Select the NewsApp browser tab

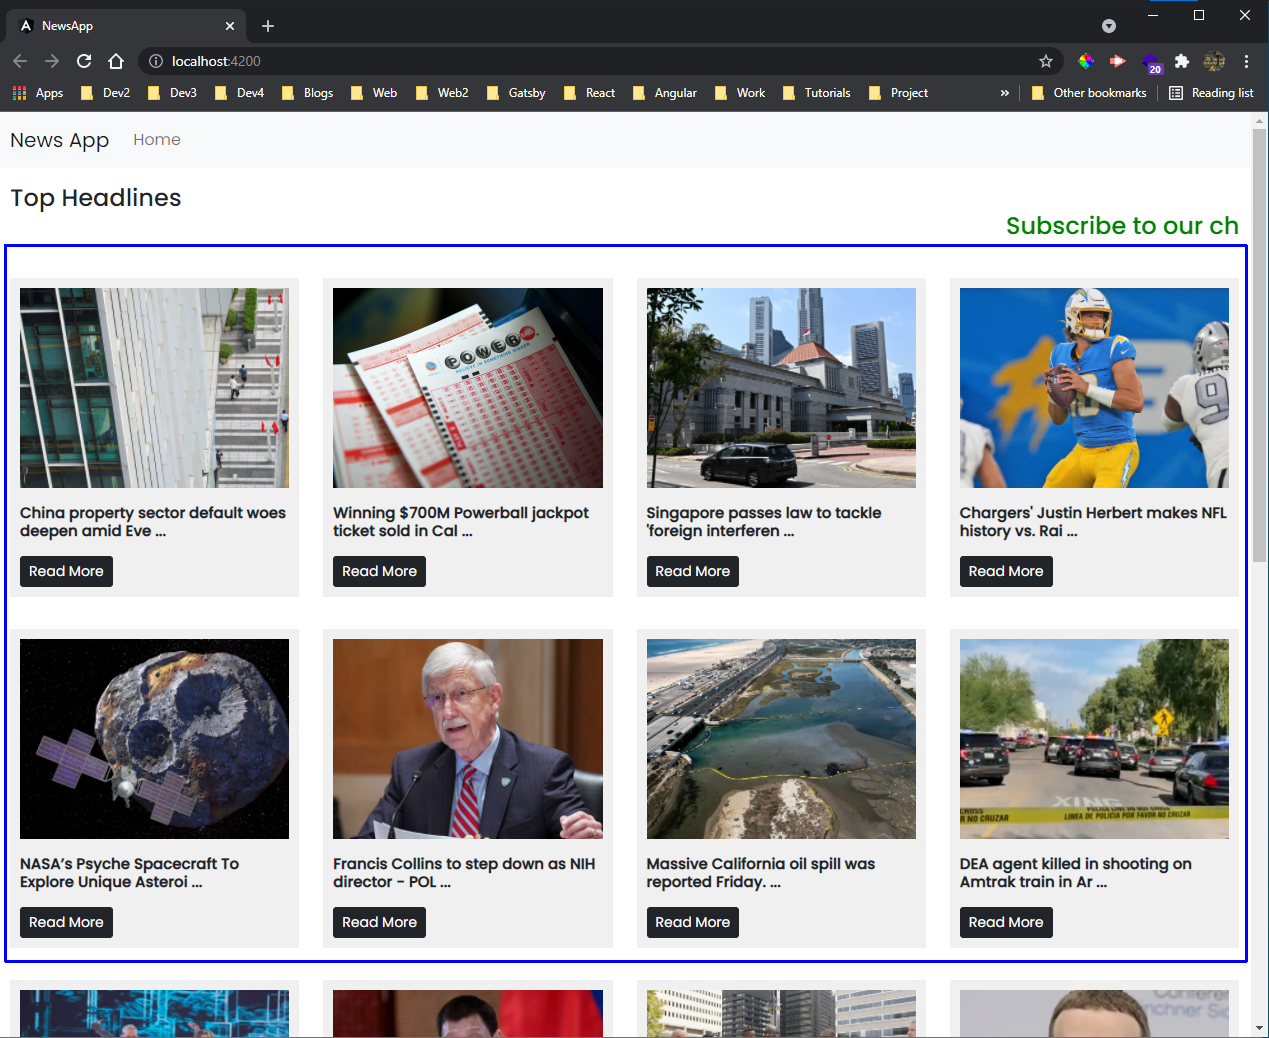coord(127,26)
